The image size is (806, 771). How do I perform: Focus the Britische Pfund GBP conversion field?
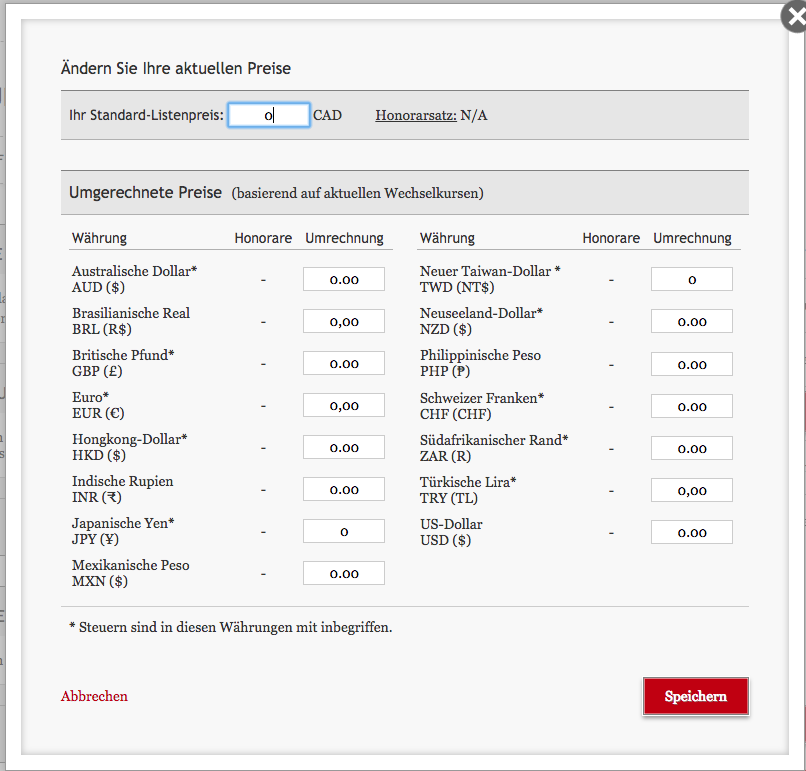tap(343, 363)
